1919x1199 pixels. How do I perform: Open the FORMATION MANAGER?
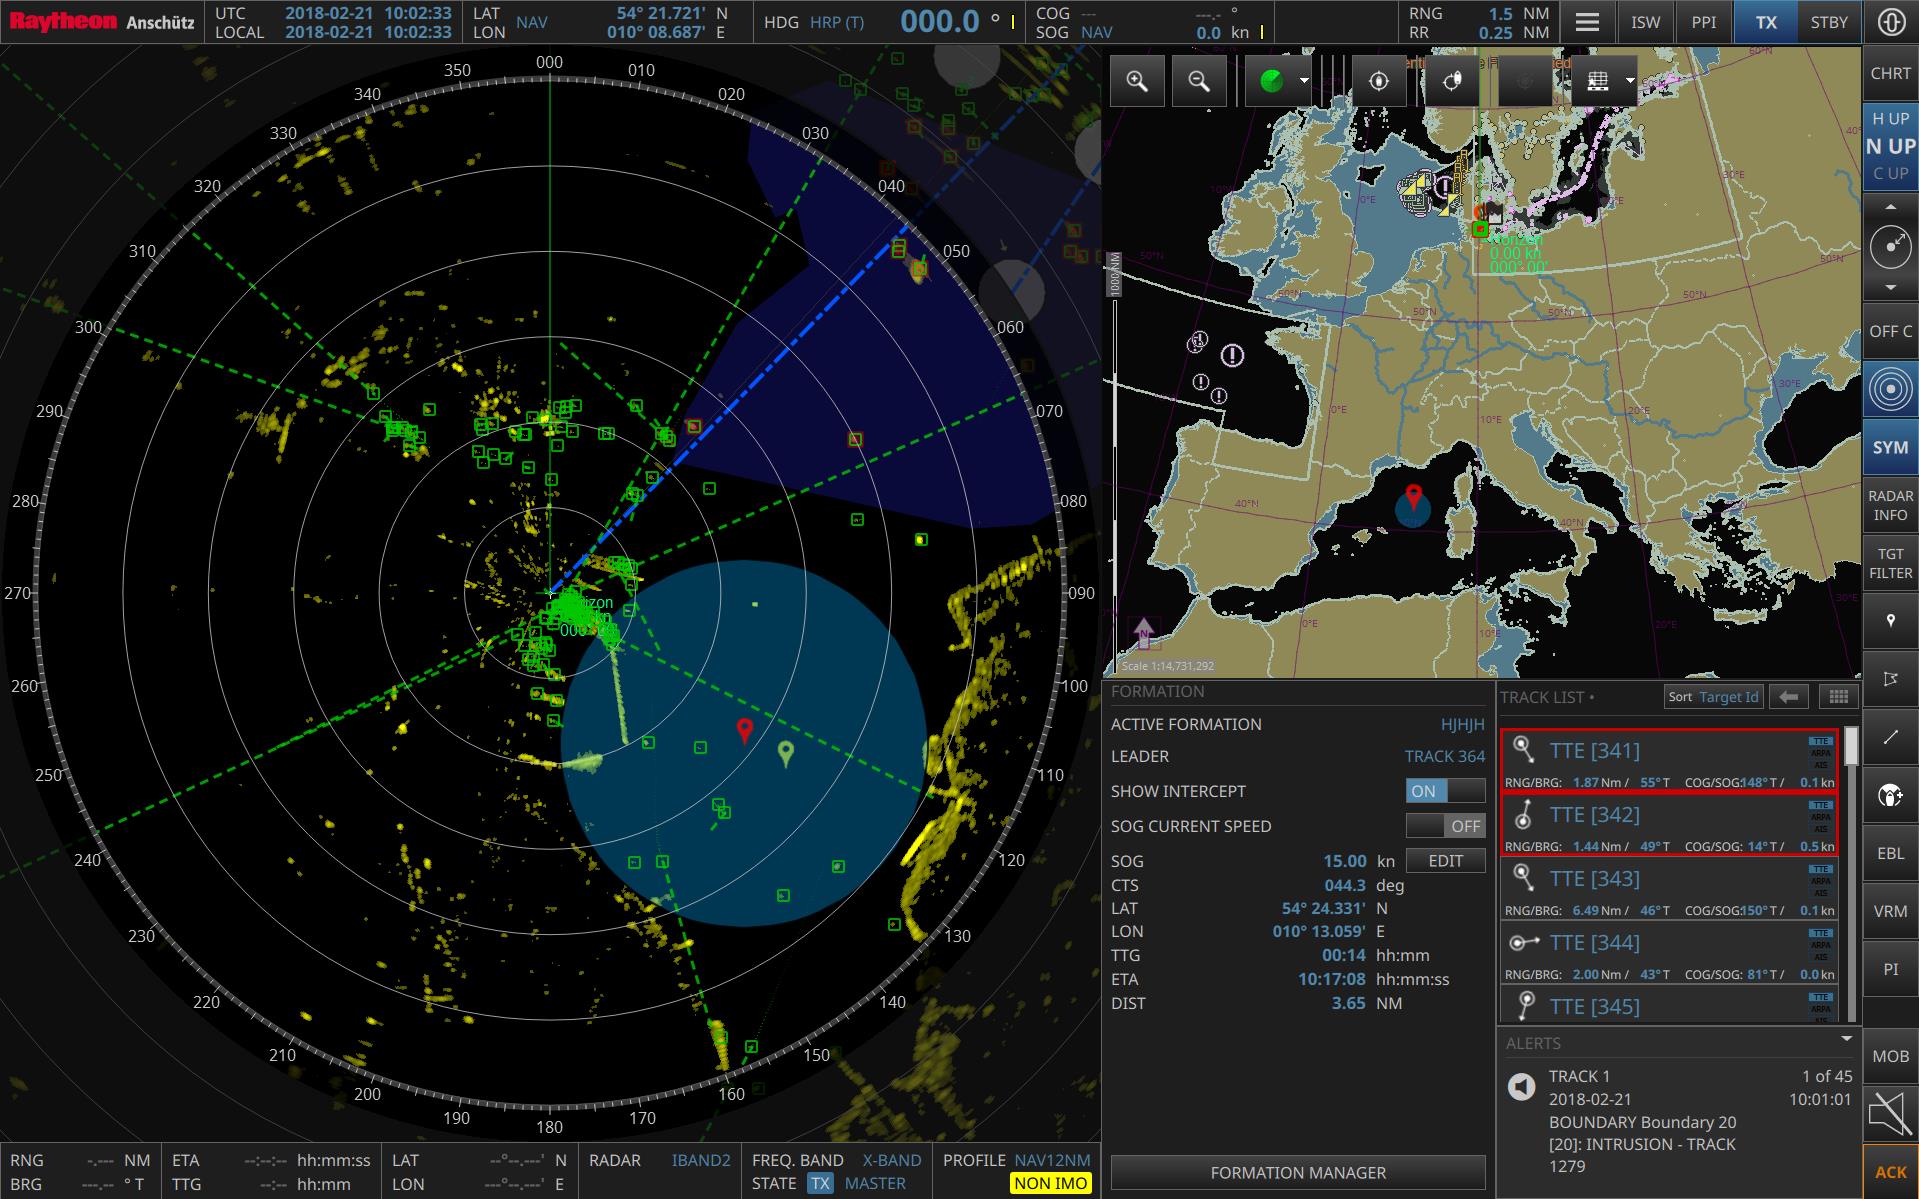pyautogui.click(x=1297, y=1172)
